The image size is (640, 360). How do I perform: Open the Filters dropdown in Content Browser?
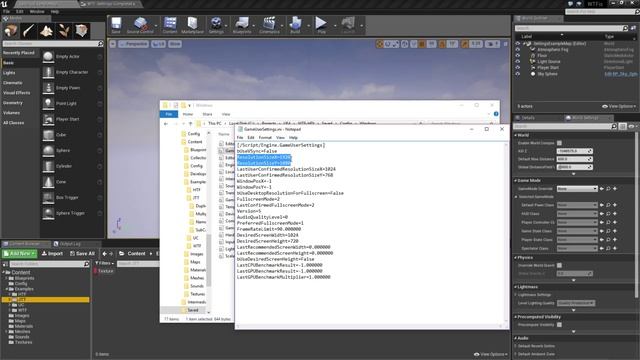click(x=104, y=263)
